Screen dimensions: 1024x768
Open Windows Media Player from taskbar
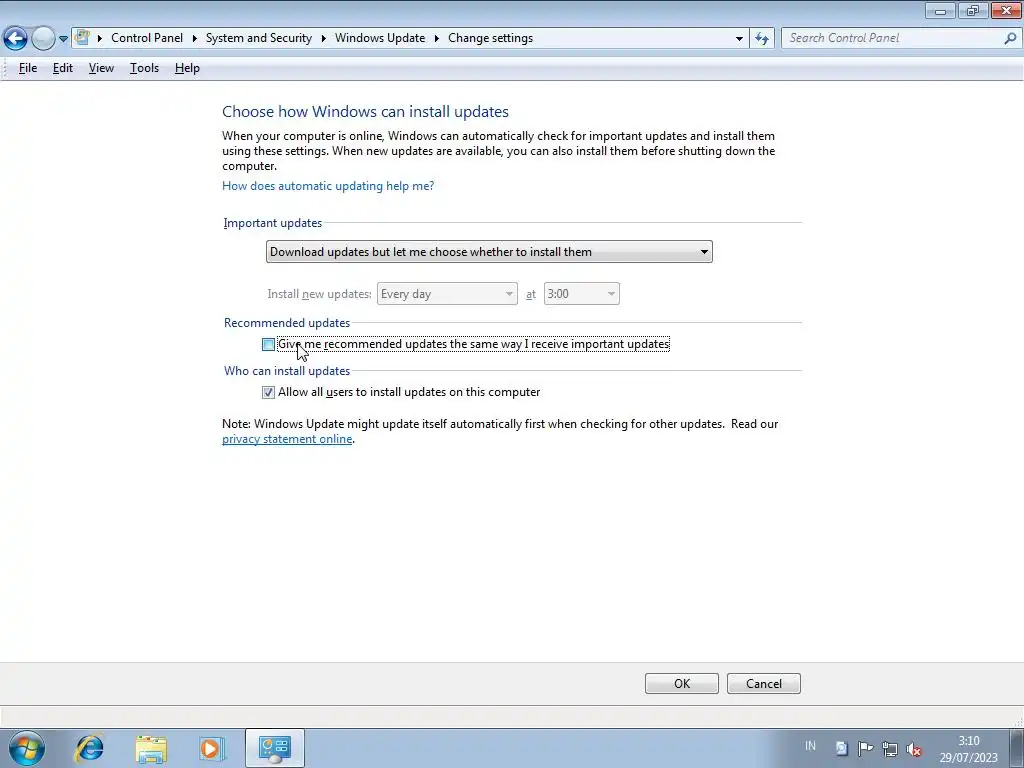coord(212,748)
